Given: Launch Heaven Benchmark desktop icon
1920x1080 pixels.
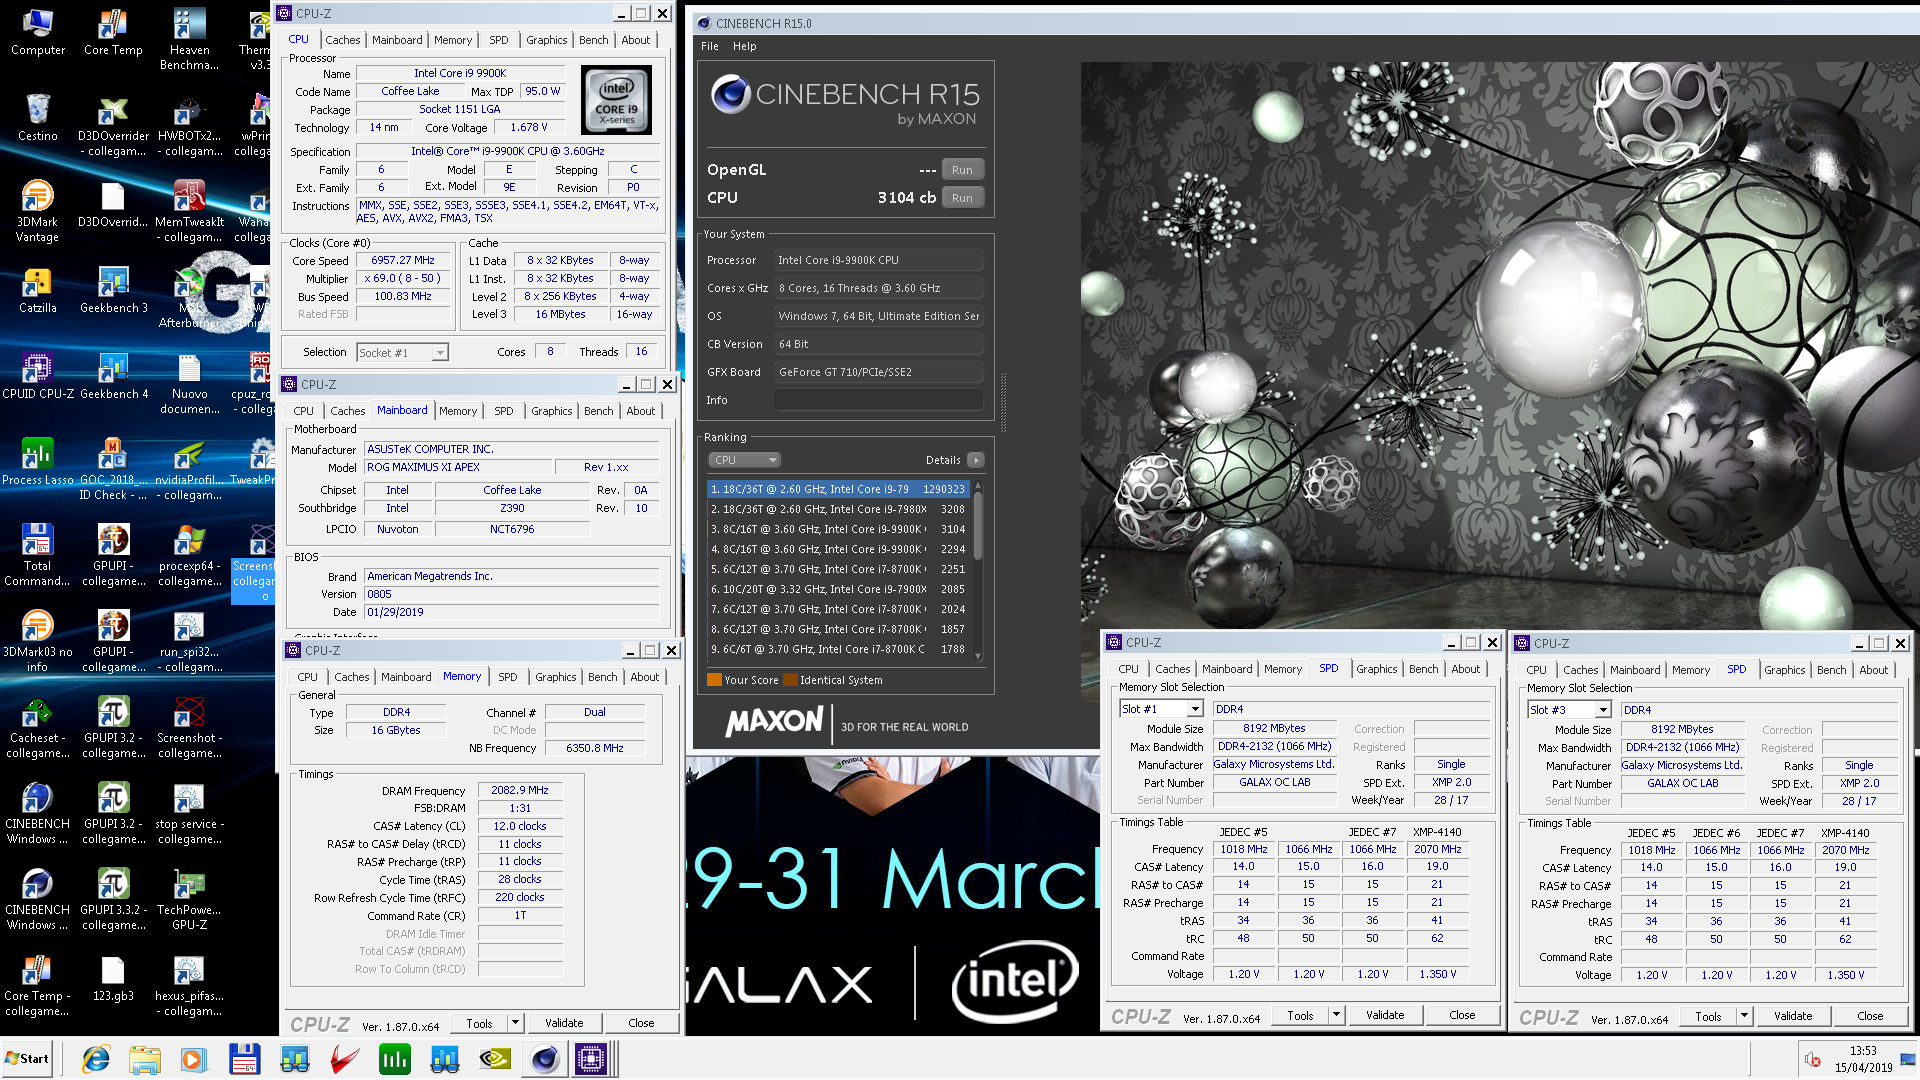Looking at the screenshot, I should tap(189, 40).
